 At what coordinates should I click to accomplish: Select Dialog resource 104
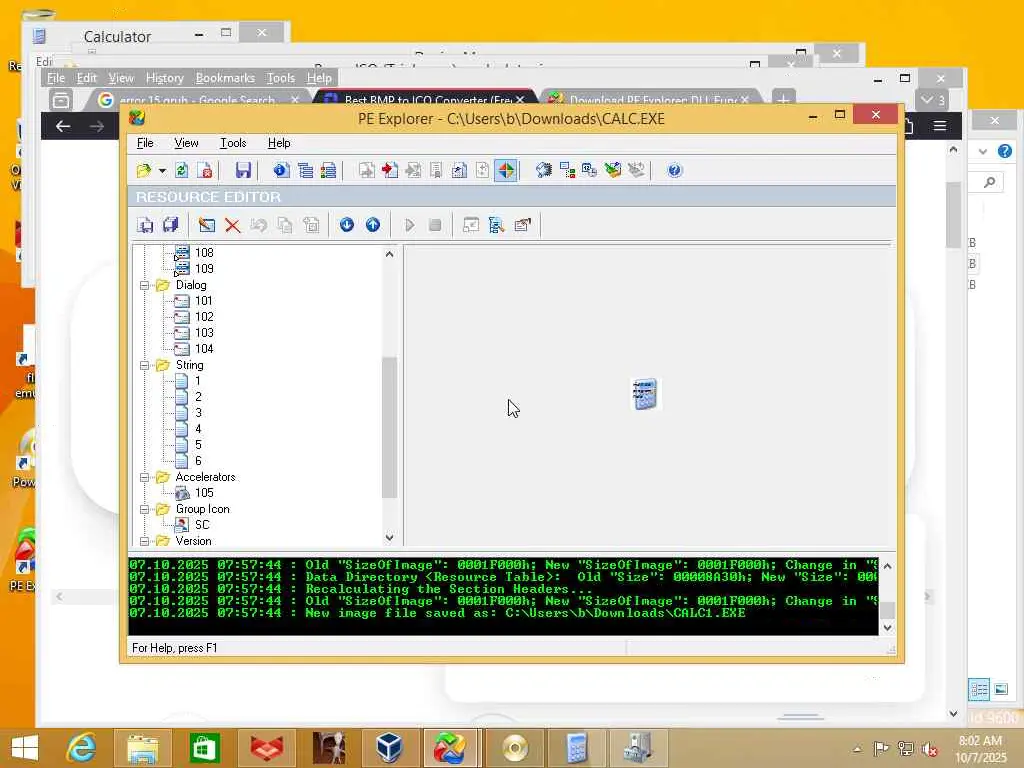click(204, 349)
